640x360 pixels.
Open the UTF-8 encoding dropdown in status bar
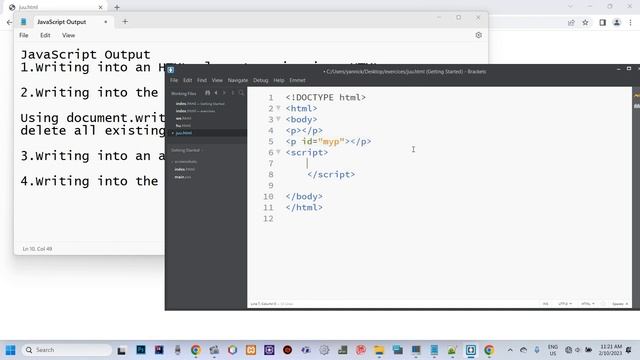(x=564, y=304)
